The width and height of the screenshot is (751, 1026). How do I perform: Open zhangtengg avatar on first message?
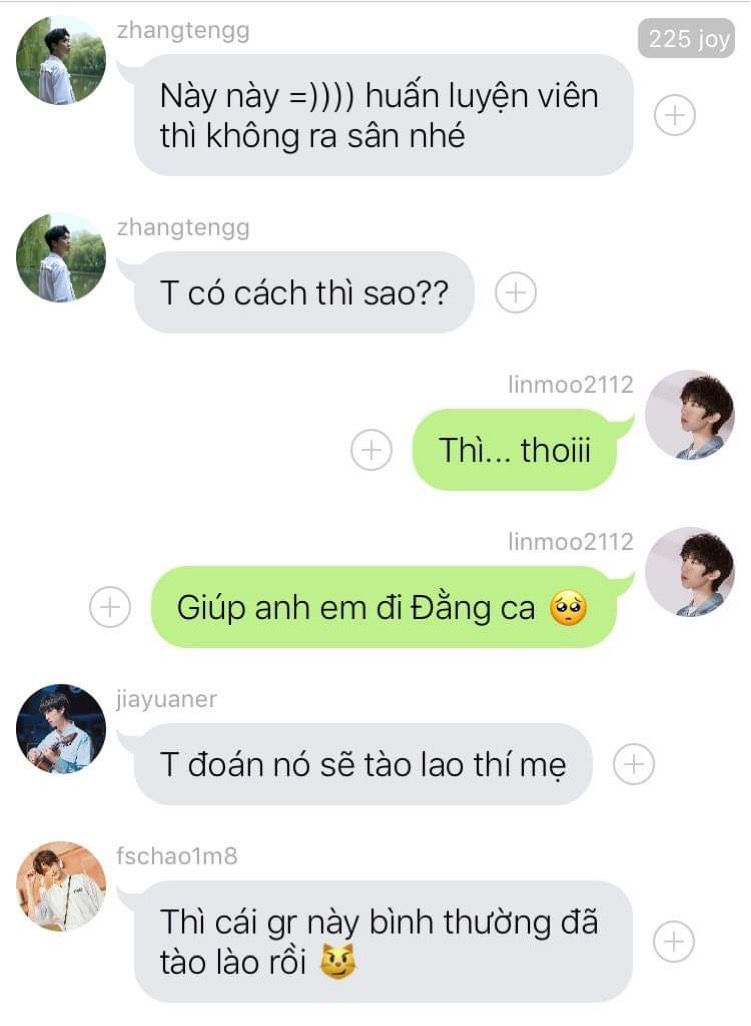click(x=61, y=60)
